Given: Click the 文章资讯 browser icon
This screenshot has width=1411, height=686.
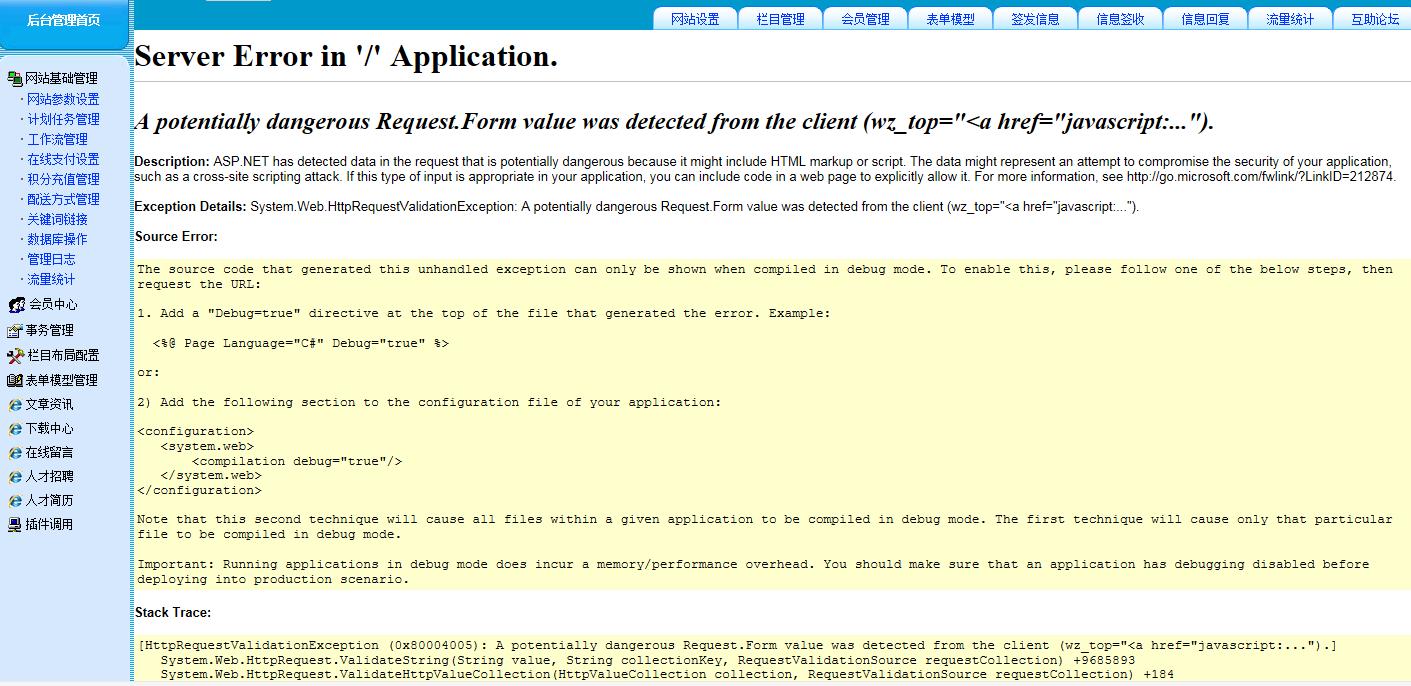Looking at the screenshot, I should tap(15, 405).
